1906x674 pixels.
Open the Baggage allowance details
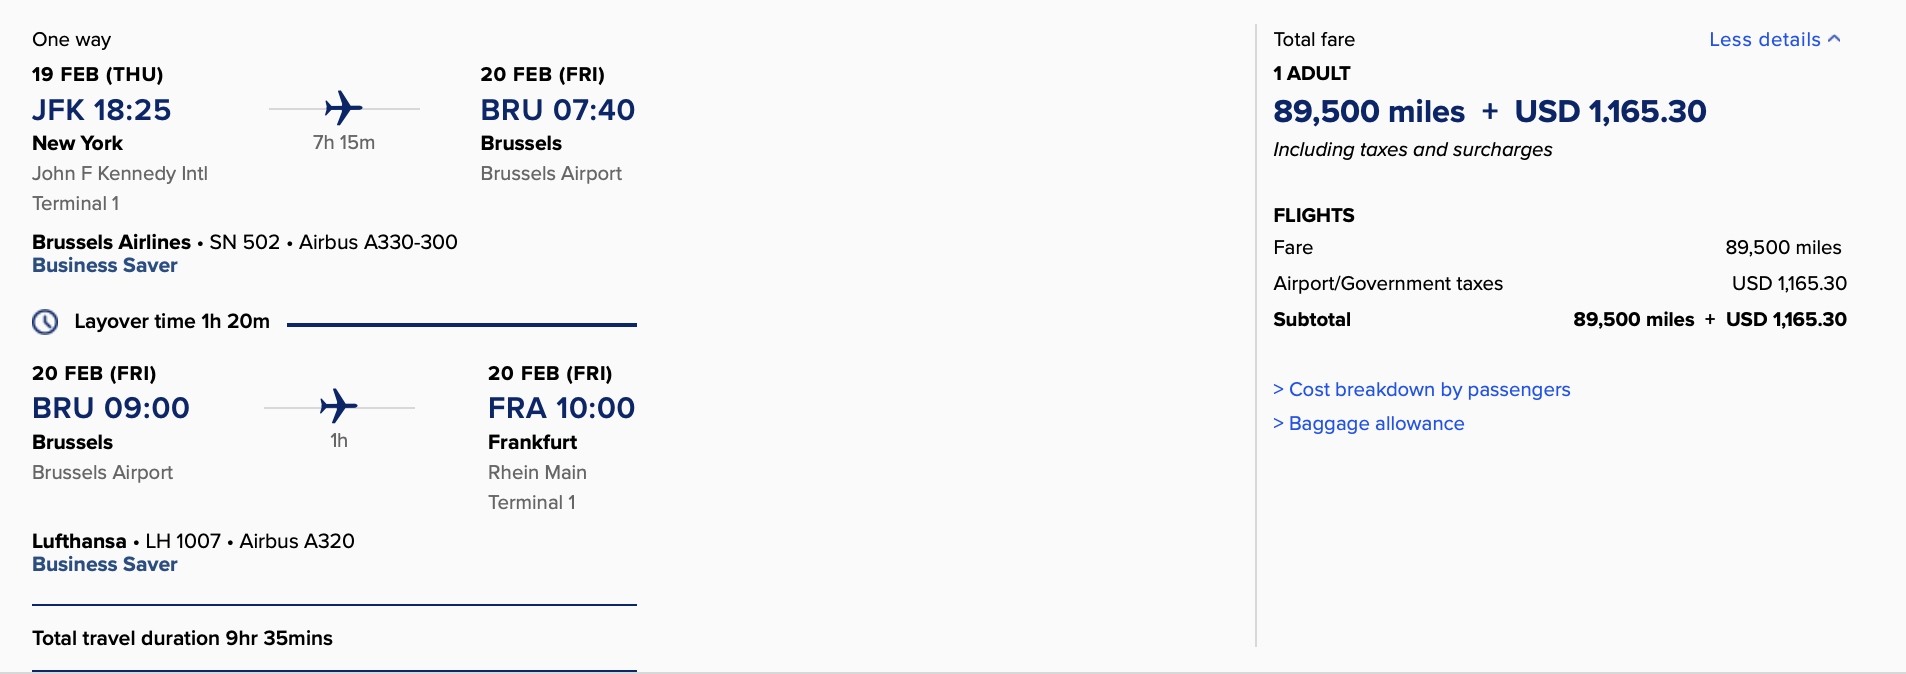1368,424
